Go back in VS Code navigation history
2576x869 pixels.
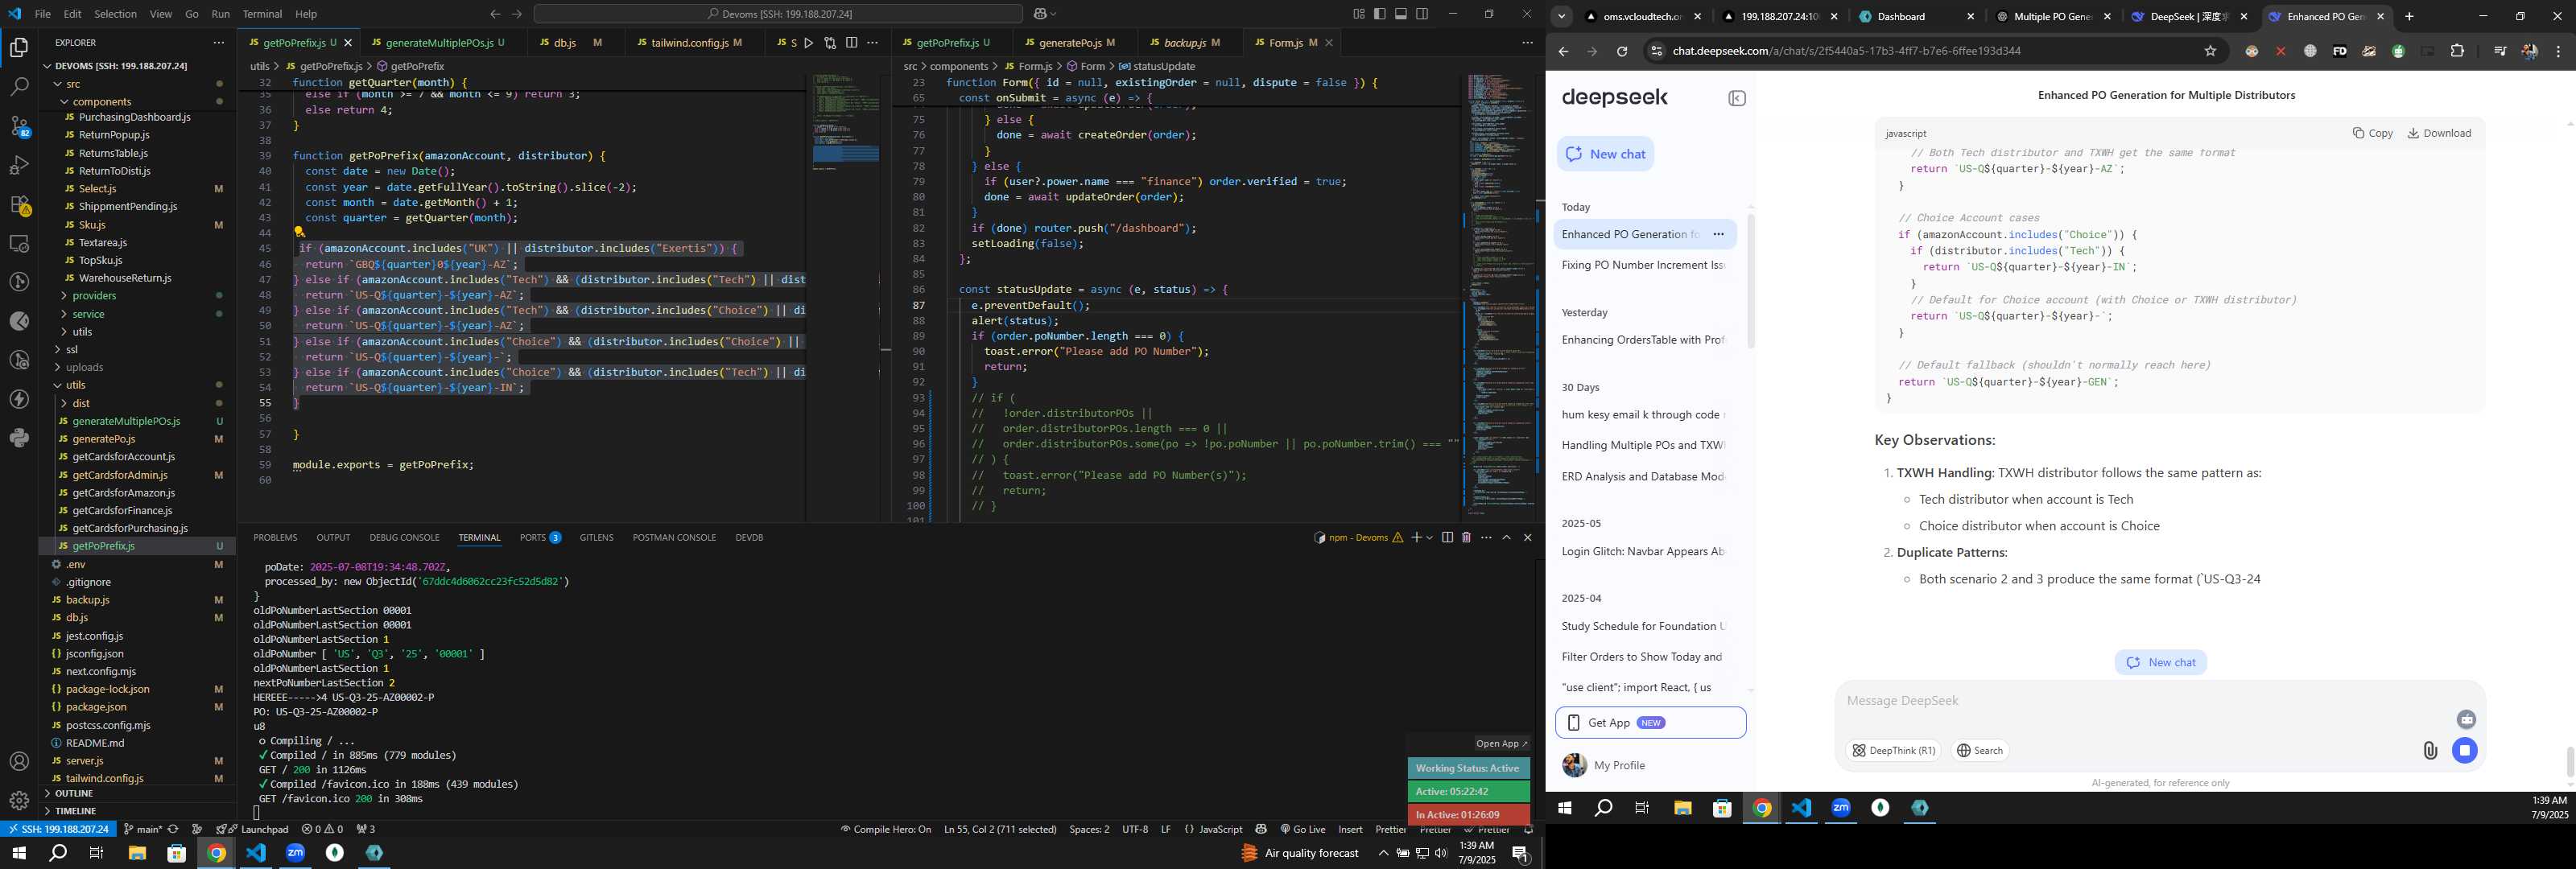(x=495, y=14)
